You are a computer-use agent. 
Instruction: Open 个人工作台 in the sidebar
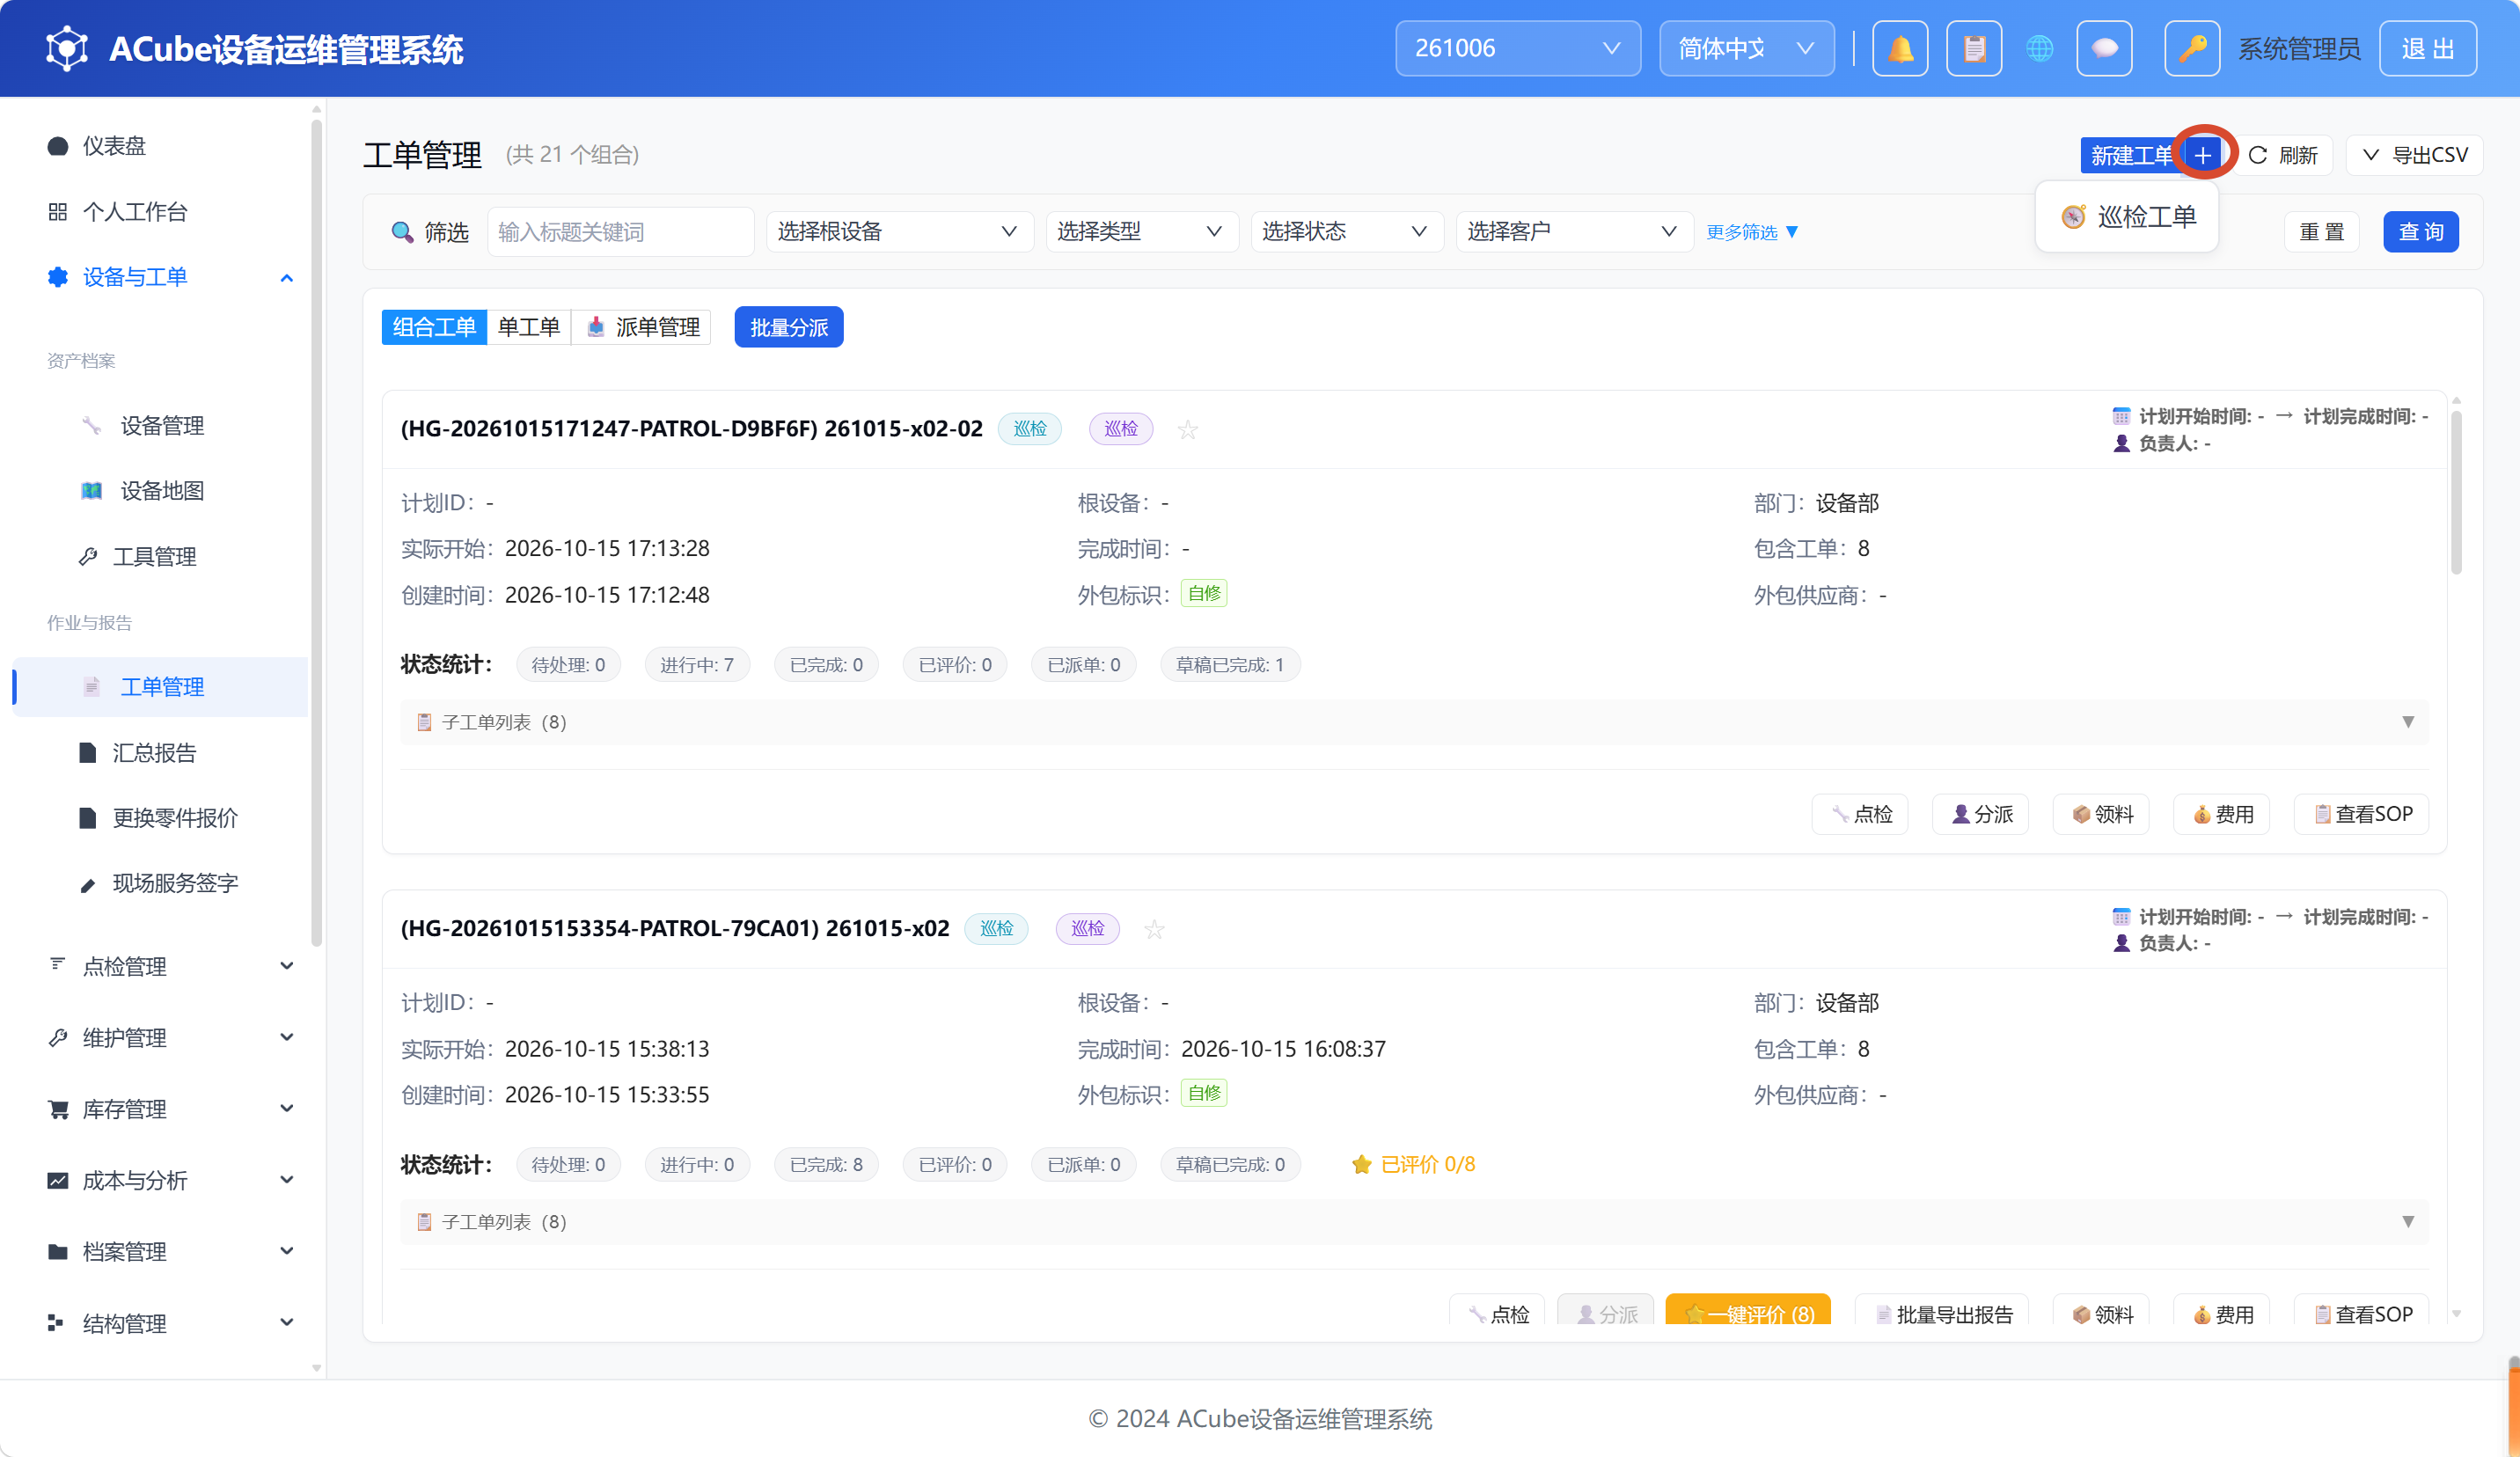click(x=135, y=211)
